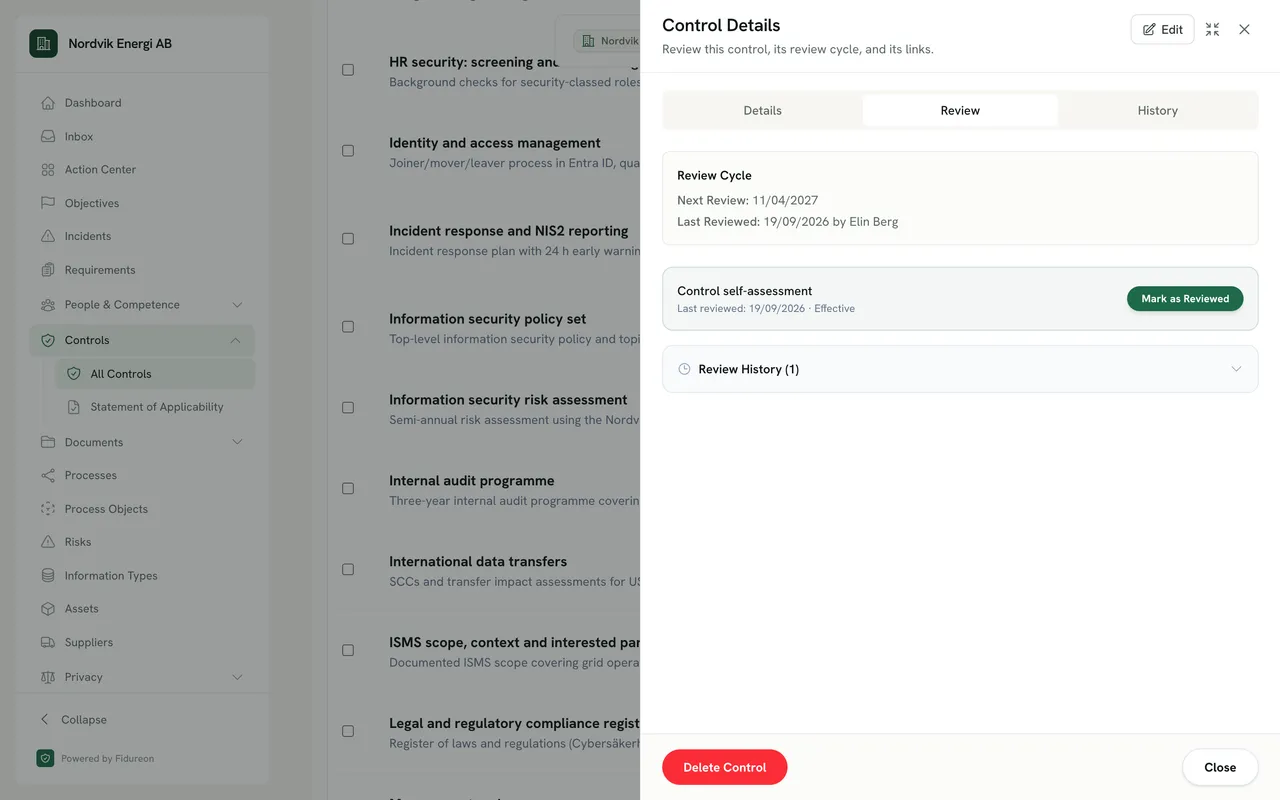This screenshot has width=1280, height=800.
Task: Expand the Documents menu chevron
Action: click(237, 442)
